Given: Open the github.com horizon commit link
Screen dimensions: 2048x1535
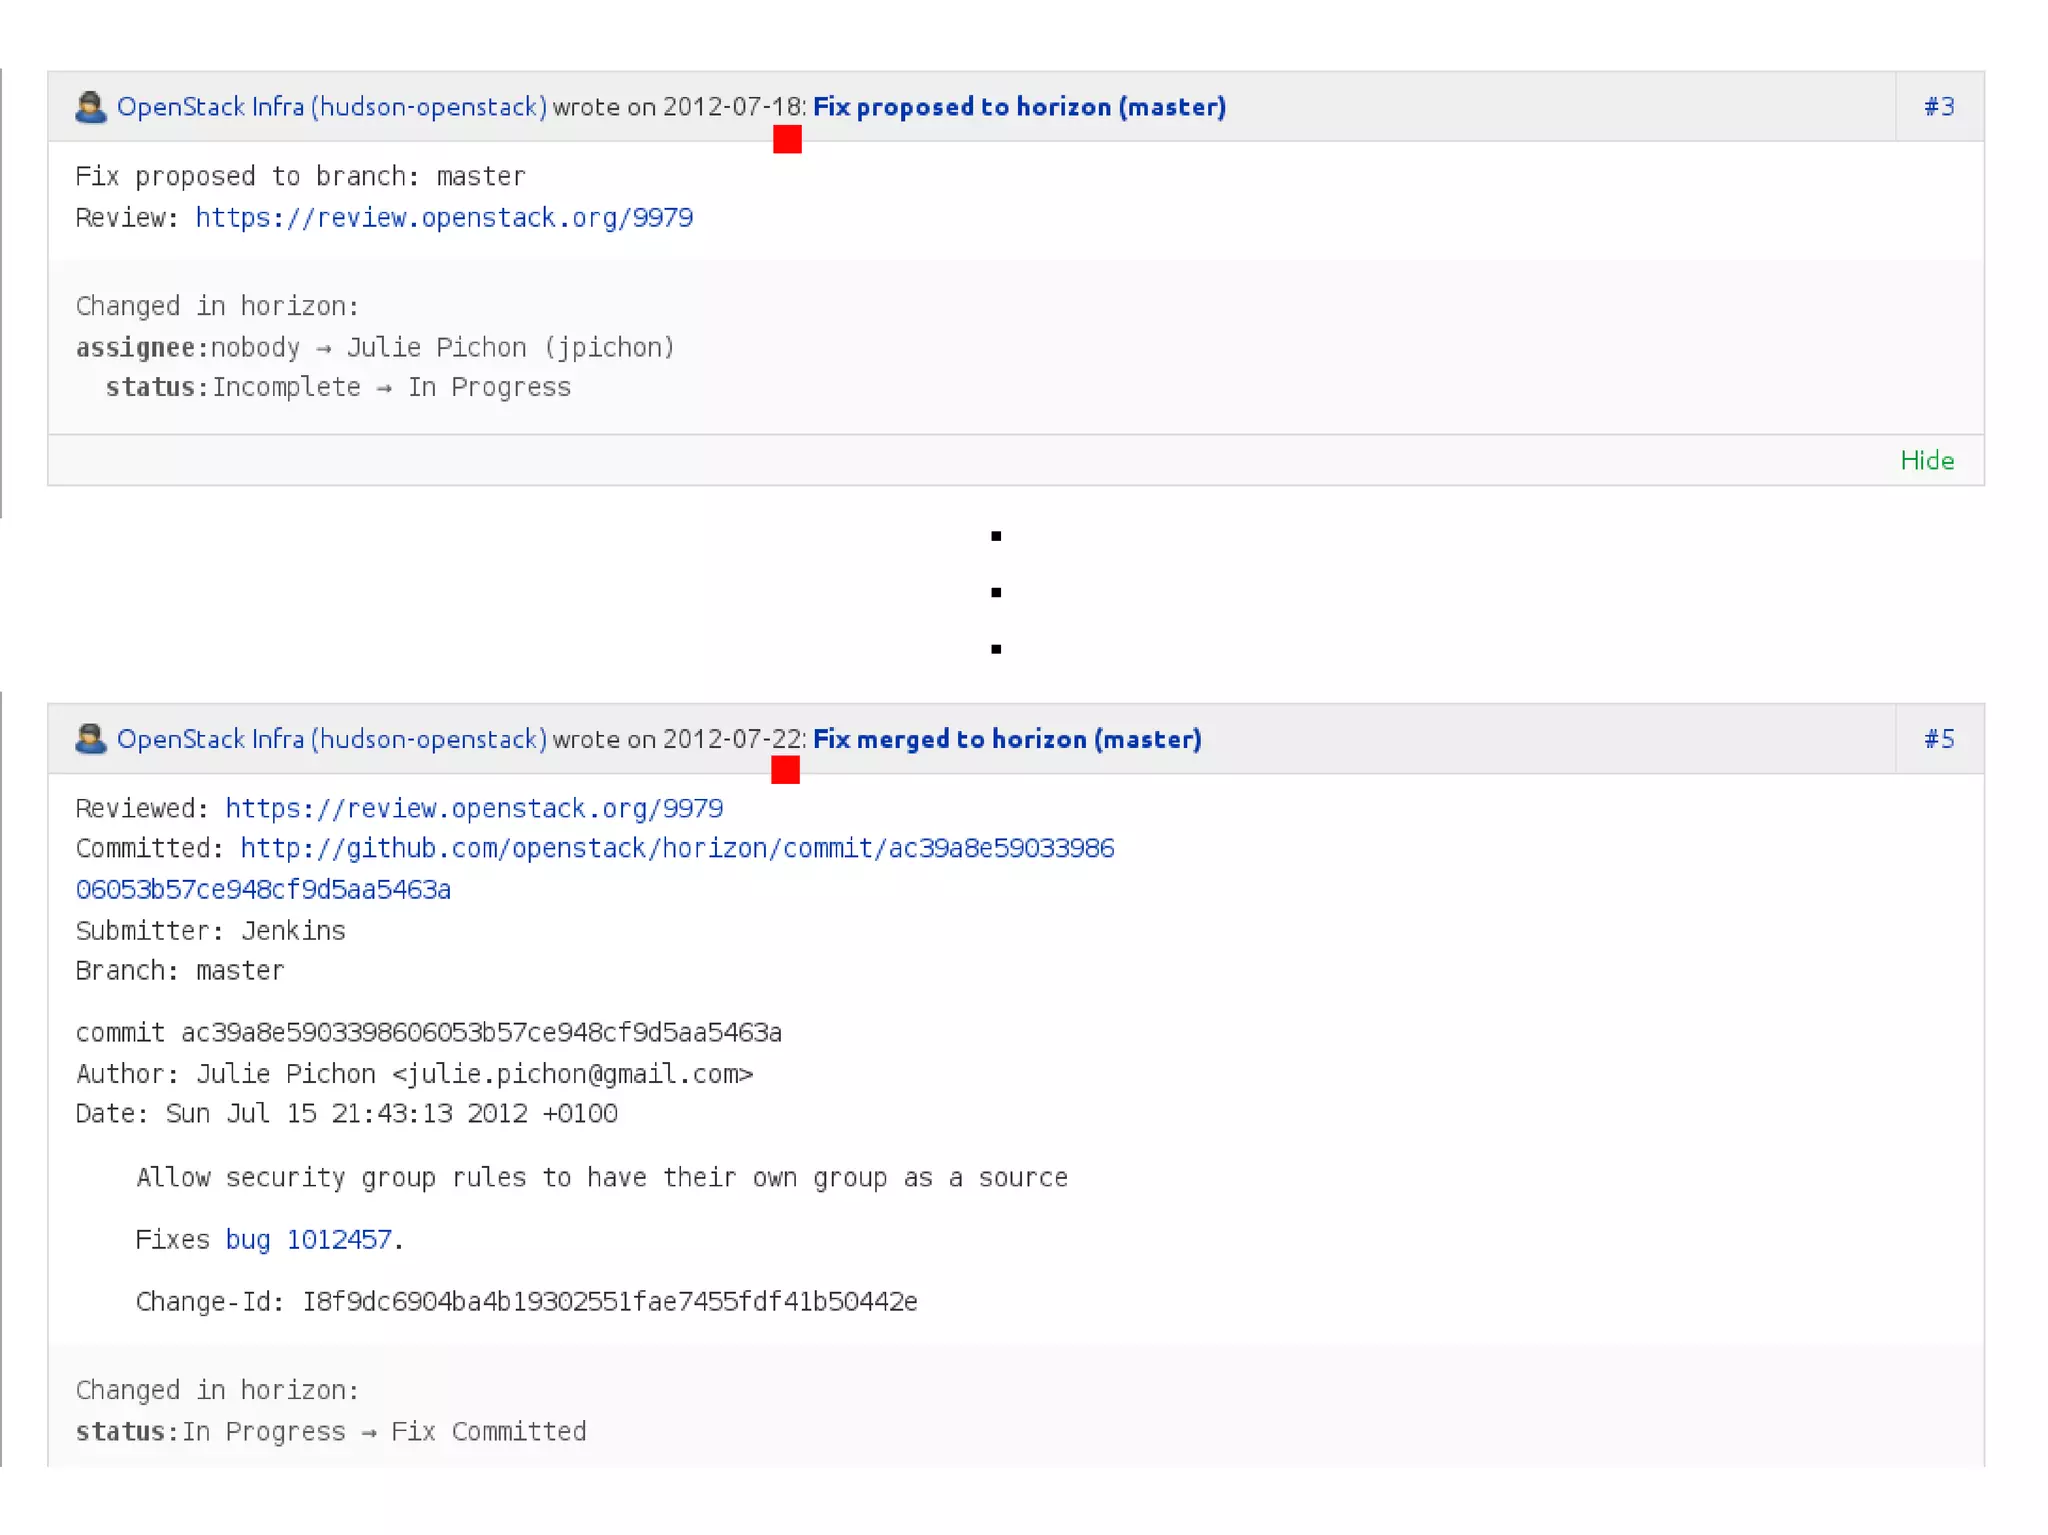Looking at the screenshot, I should click(677, 849).
